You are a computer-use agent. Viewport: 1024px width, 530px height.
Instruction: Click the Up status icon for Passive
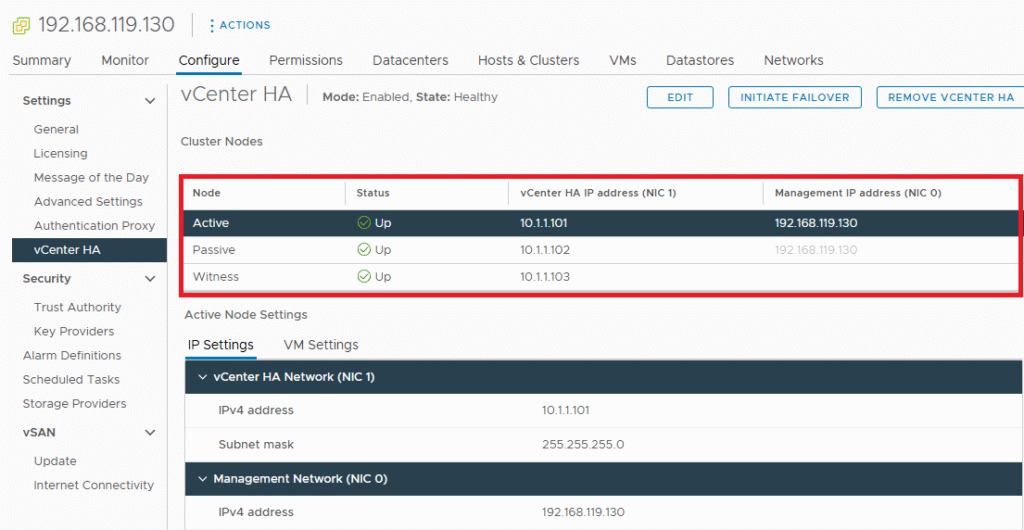click(x=364, y=250)
